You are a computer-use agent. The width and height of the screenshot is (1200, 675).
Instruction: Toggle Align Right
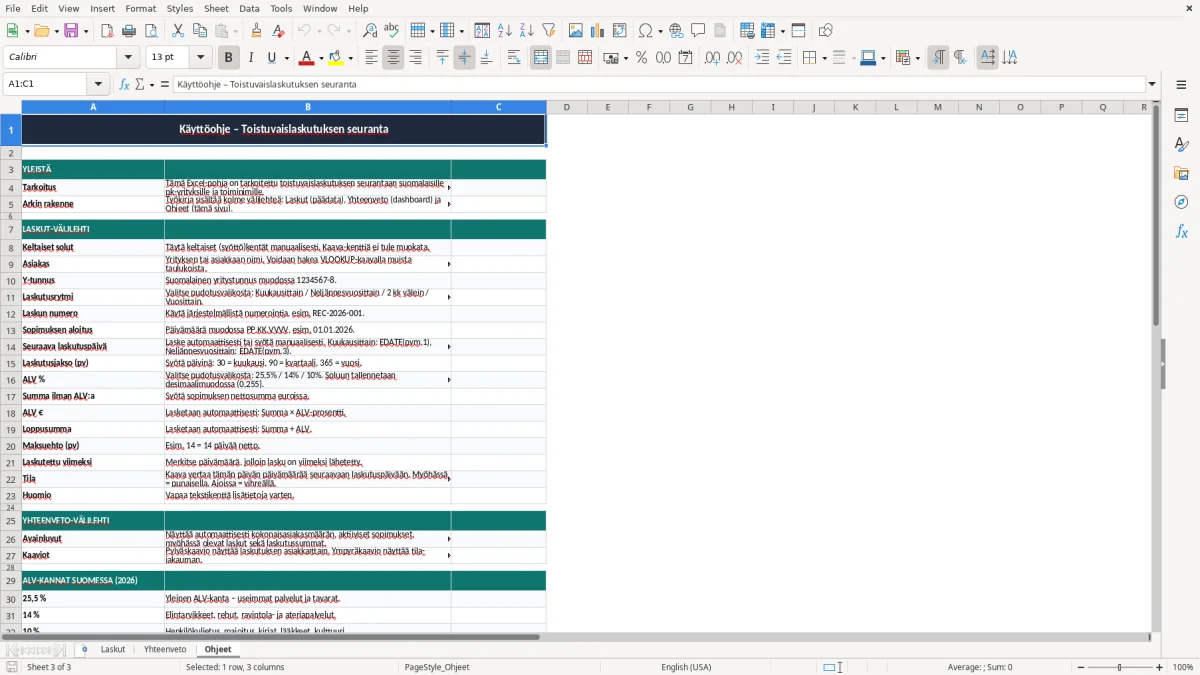click(x=415, y=58)
